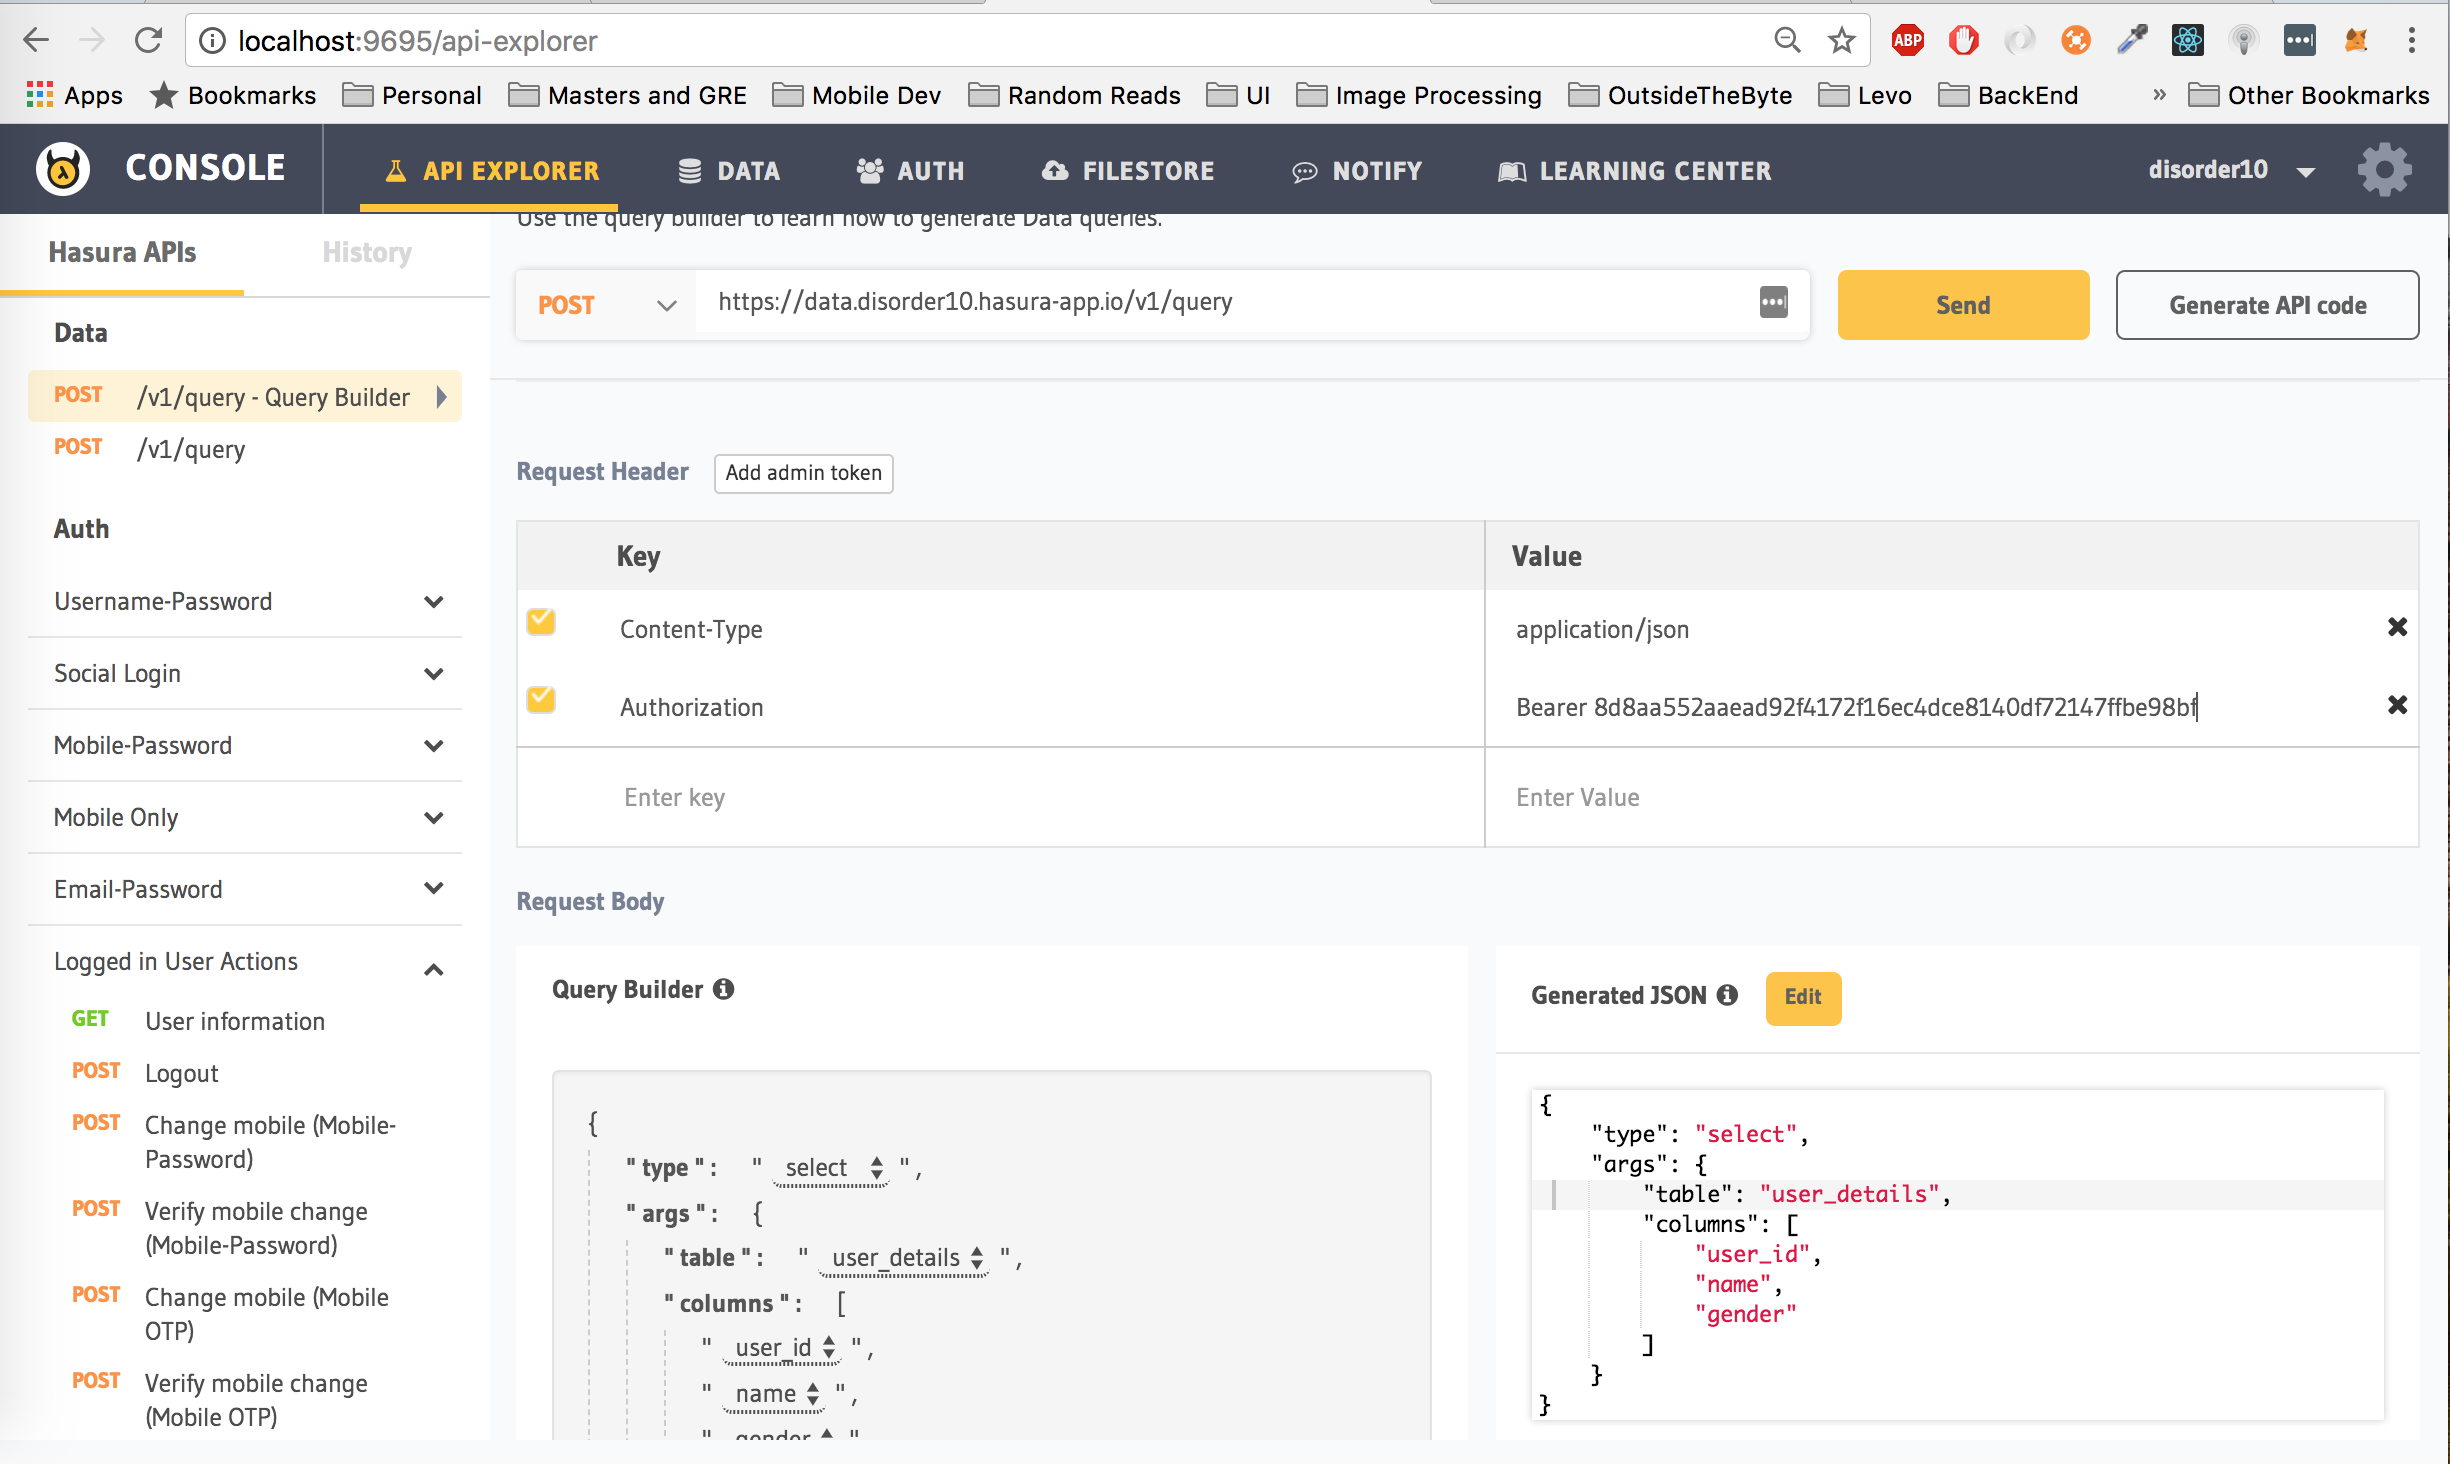
Task: Open the Notify tab
Action: pyautogui.click(x=1356, y=171)
